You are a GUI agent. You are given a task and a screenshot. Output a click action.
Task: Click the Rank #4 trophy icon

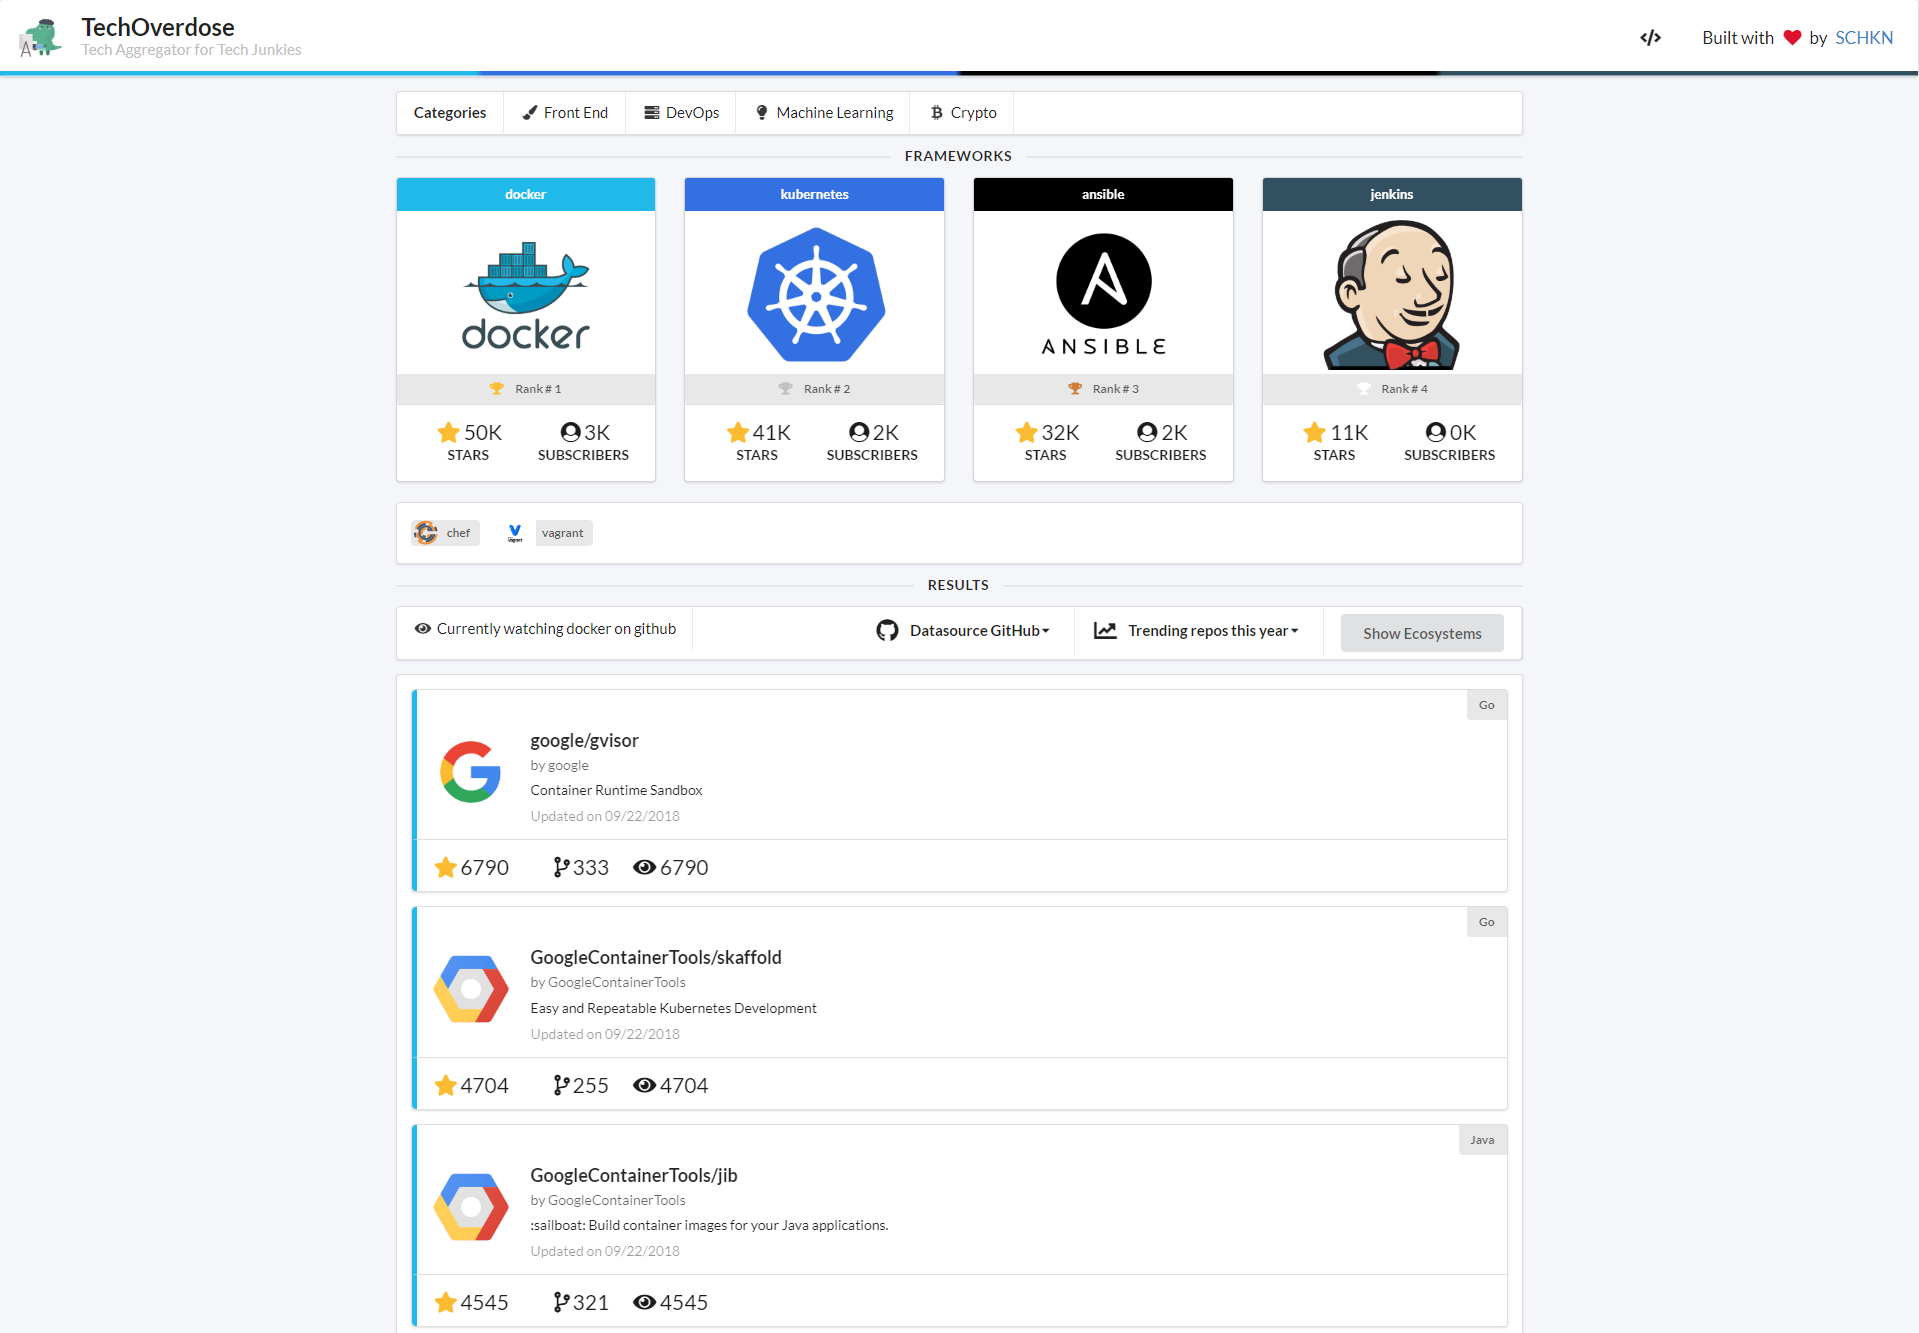pyautogui.click(x=1363, y=389)
